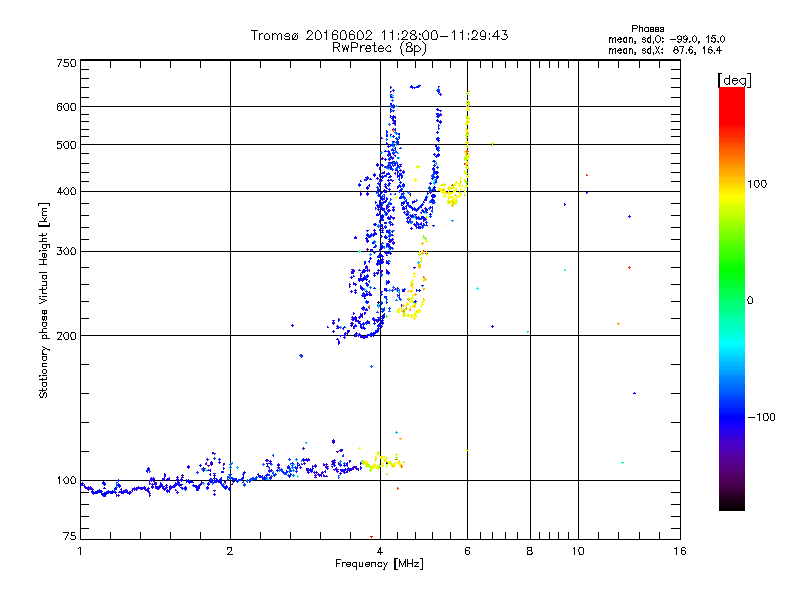
Task: Click the 'Frequency [MHz]' axis title
Action: (379, 564)
